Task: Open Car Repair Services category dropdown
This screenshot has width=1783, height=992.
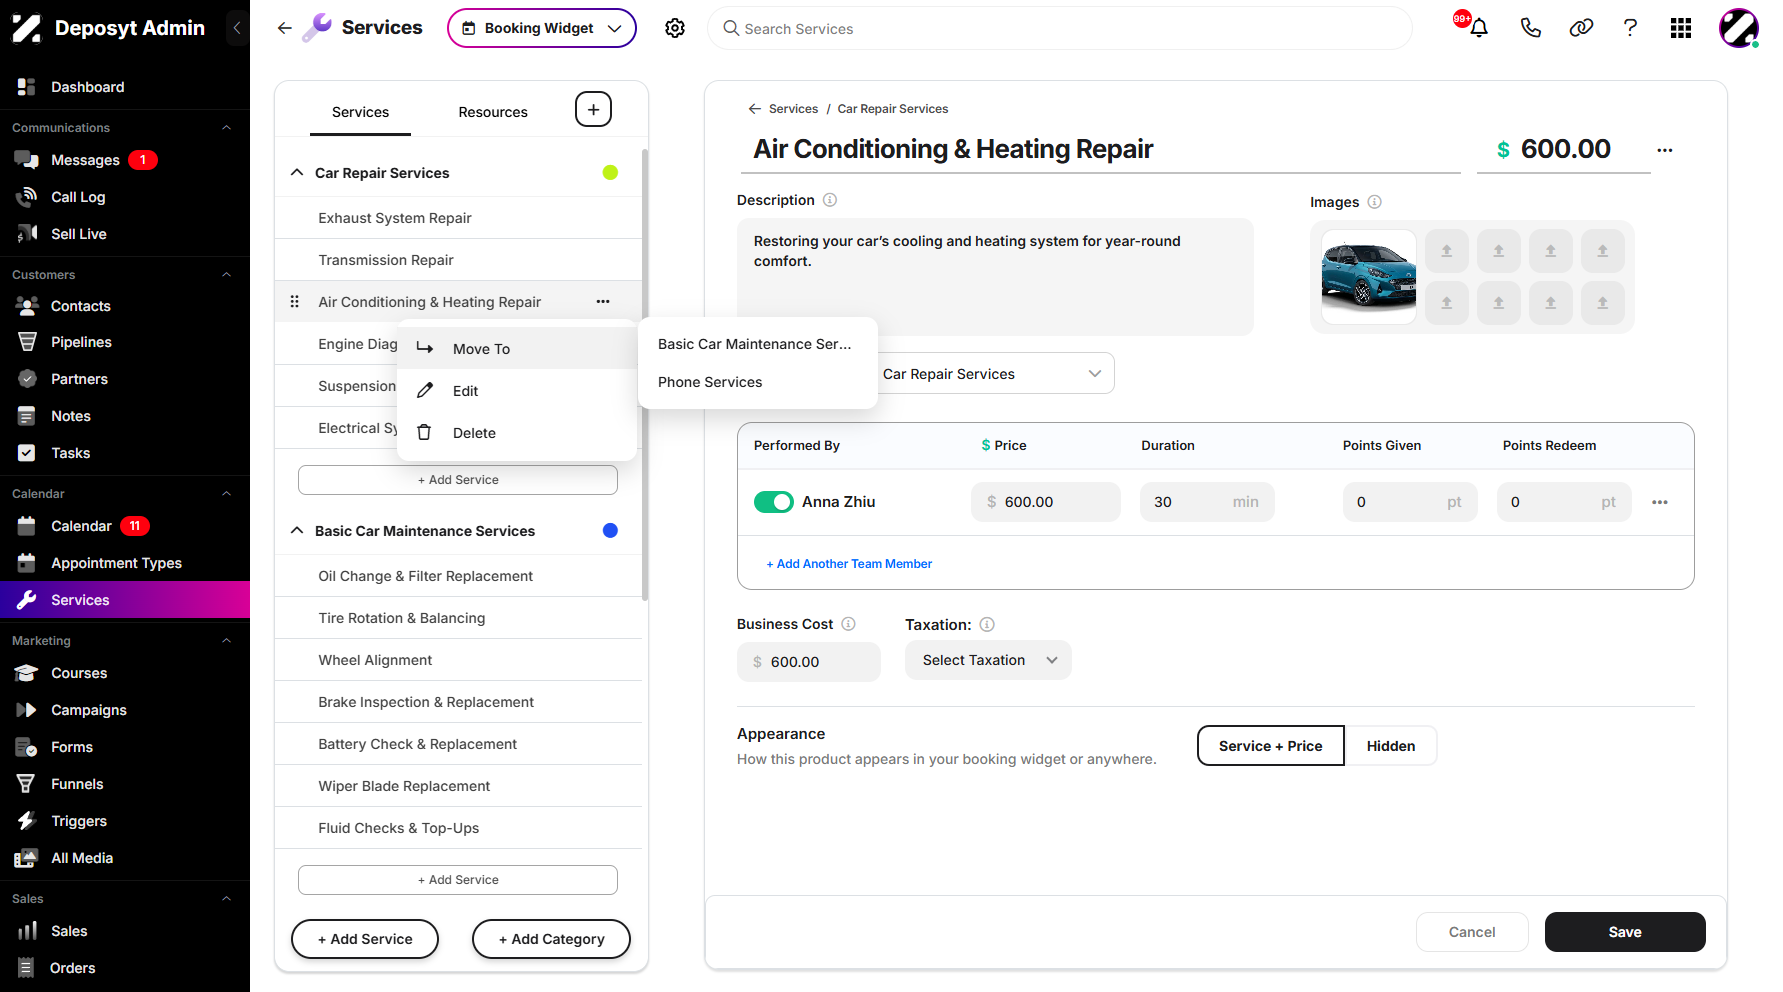Action: pyautogui.click(x=995, y=374)
